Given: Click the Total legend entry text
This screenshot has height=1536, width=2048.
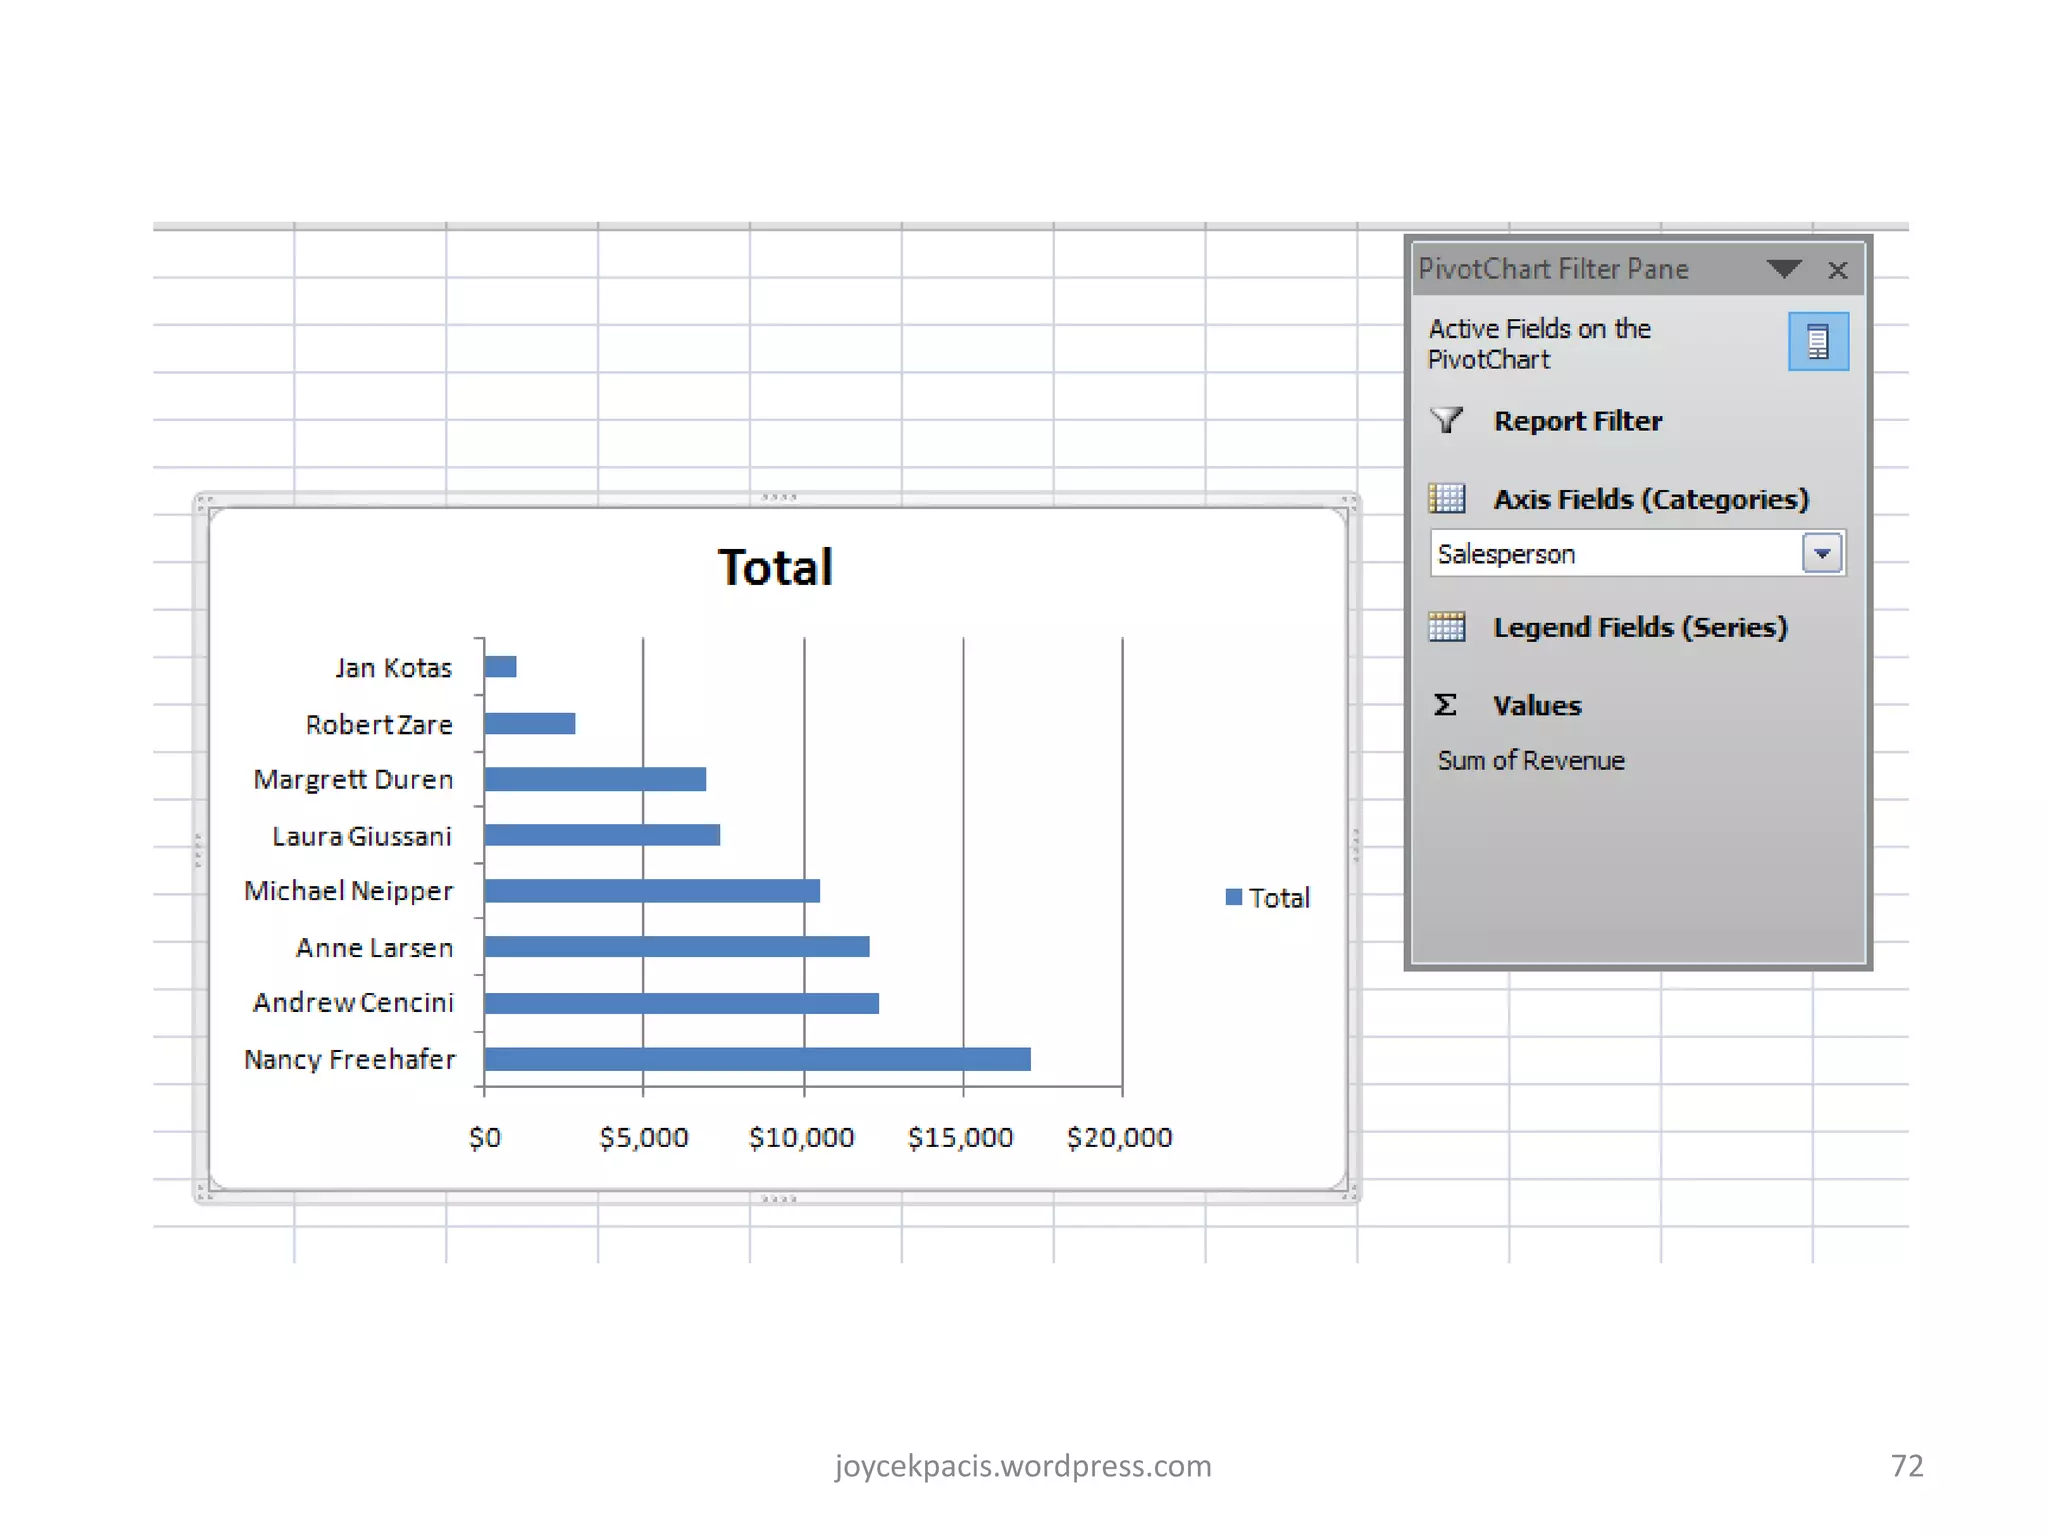Looking at the screenshot, I should coord(1278,898).
